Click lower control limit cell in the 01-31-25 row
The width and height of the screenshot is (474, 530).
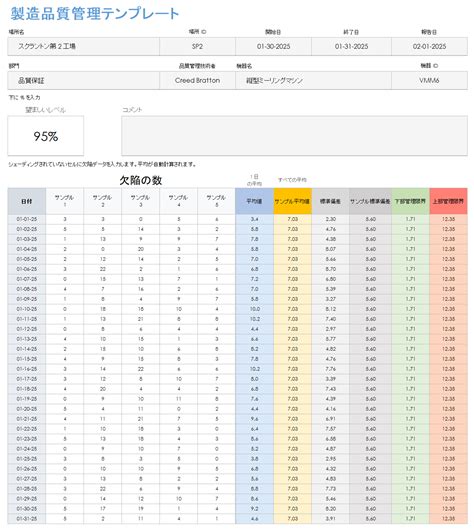(x=410, y=519)
